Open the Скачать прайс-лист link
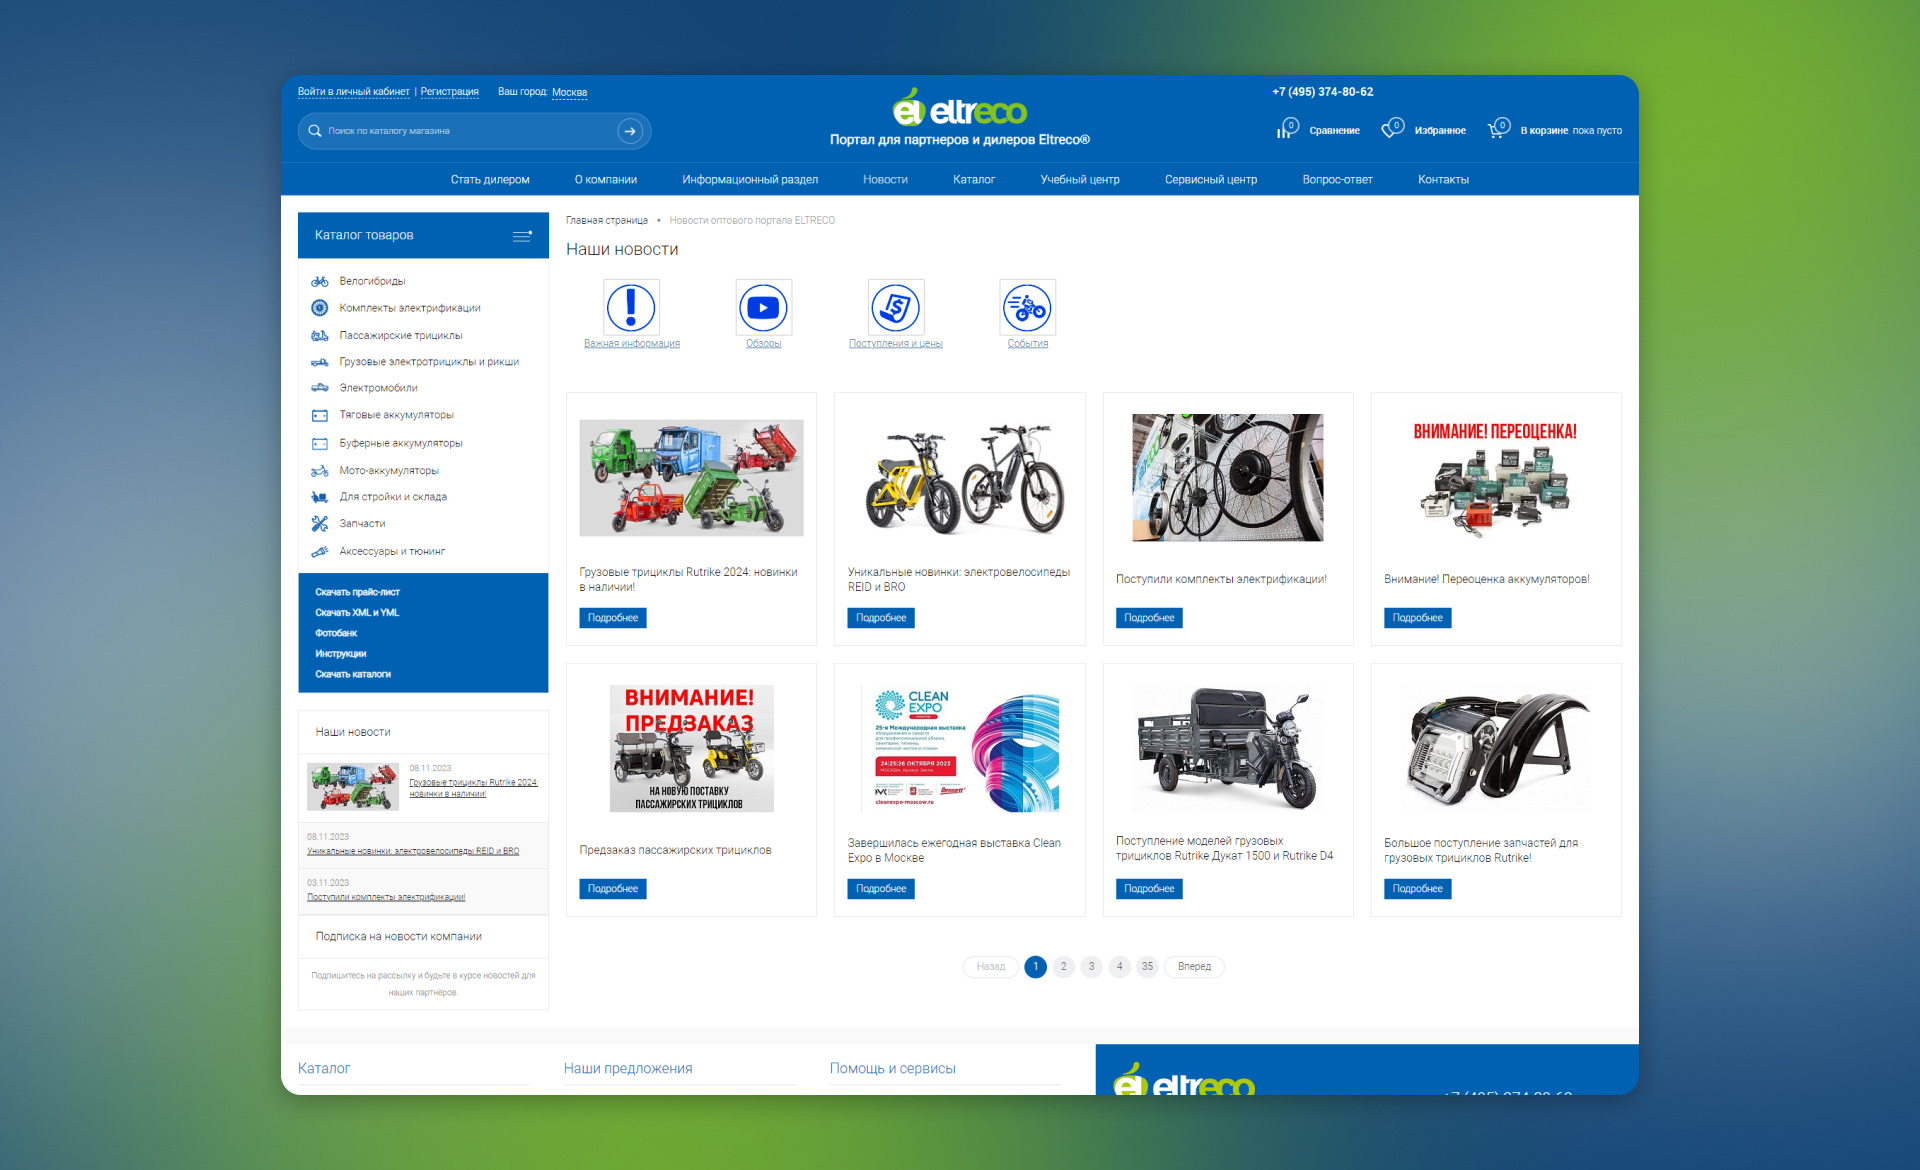1920x1170 pixels. [x=357, y=592]
